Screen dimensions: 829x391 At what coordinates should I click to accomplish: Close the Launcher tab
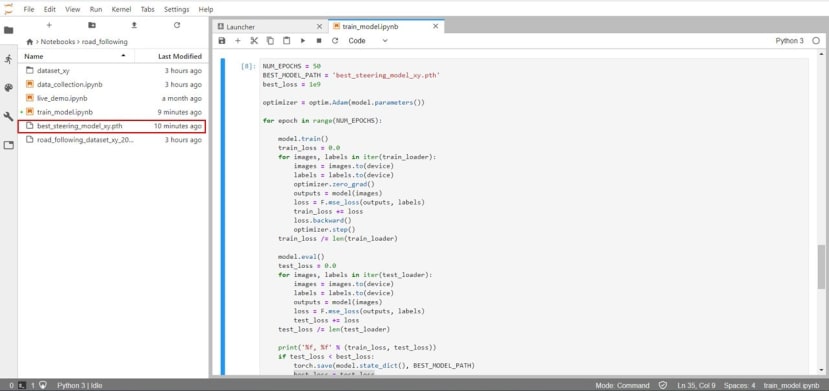click(x=319, y=26)
